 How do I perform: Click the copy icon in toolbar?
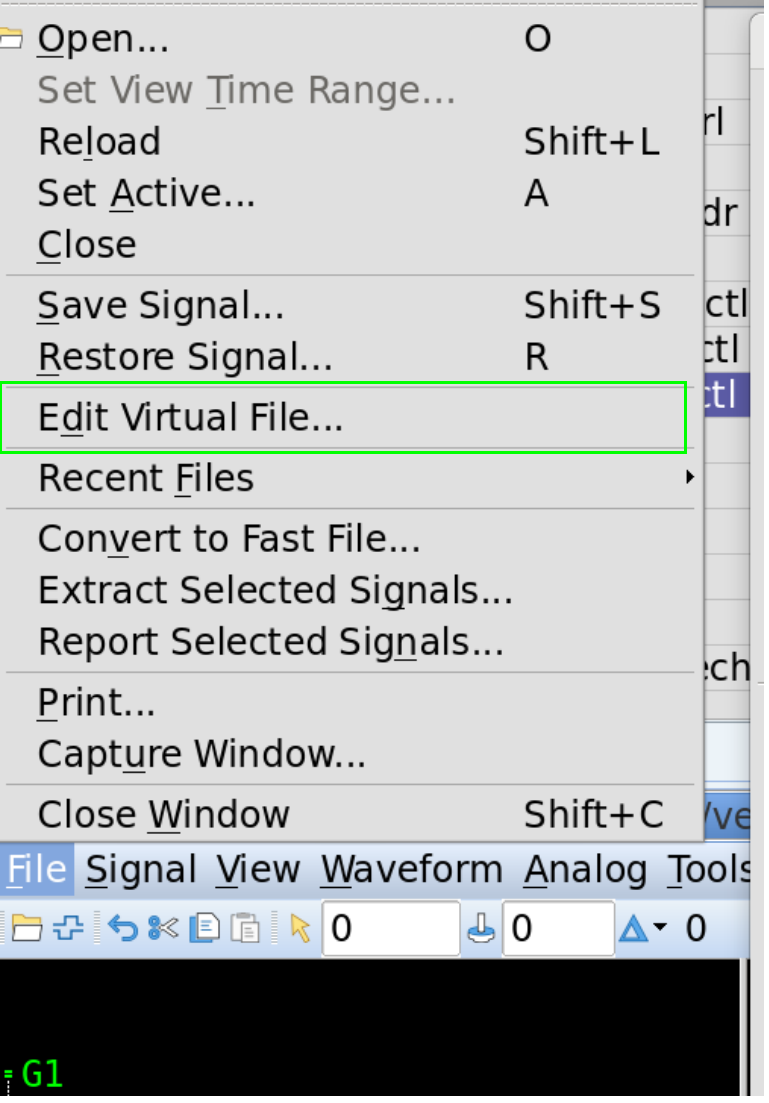(204, 929)
